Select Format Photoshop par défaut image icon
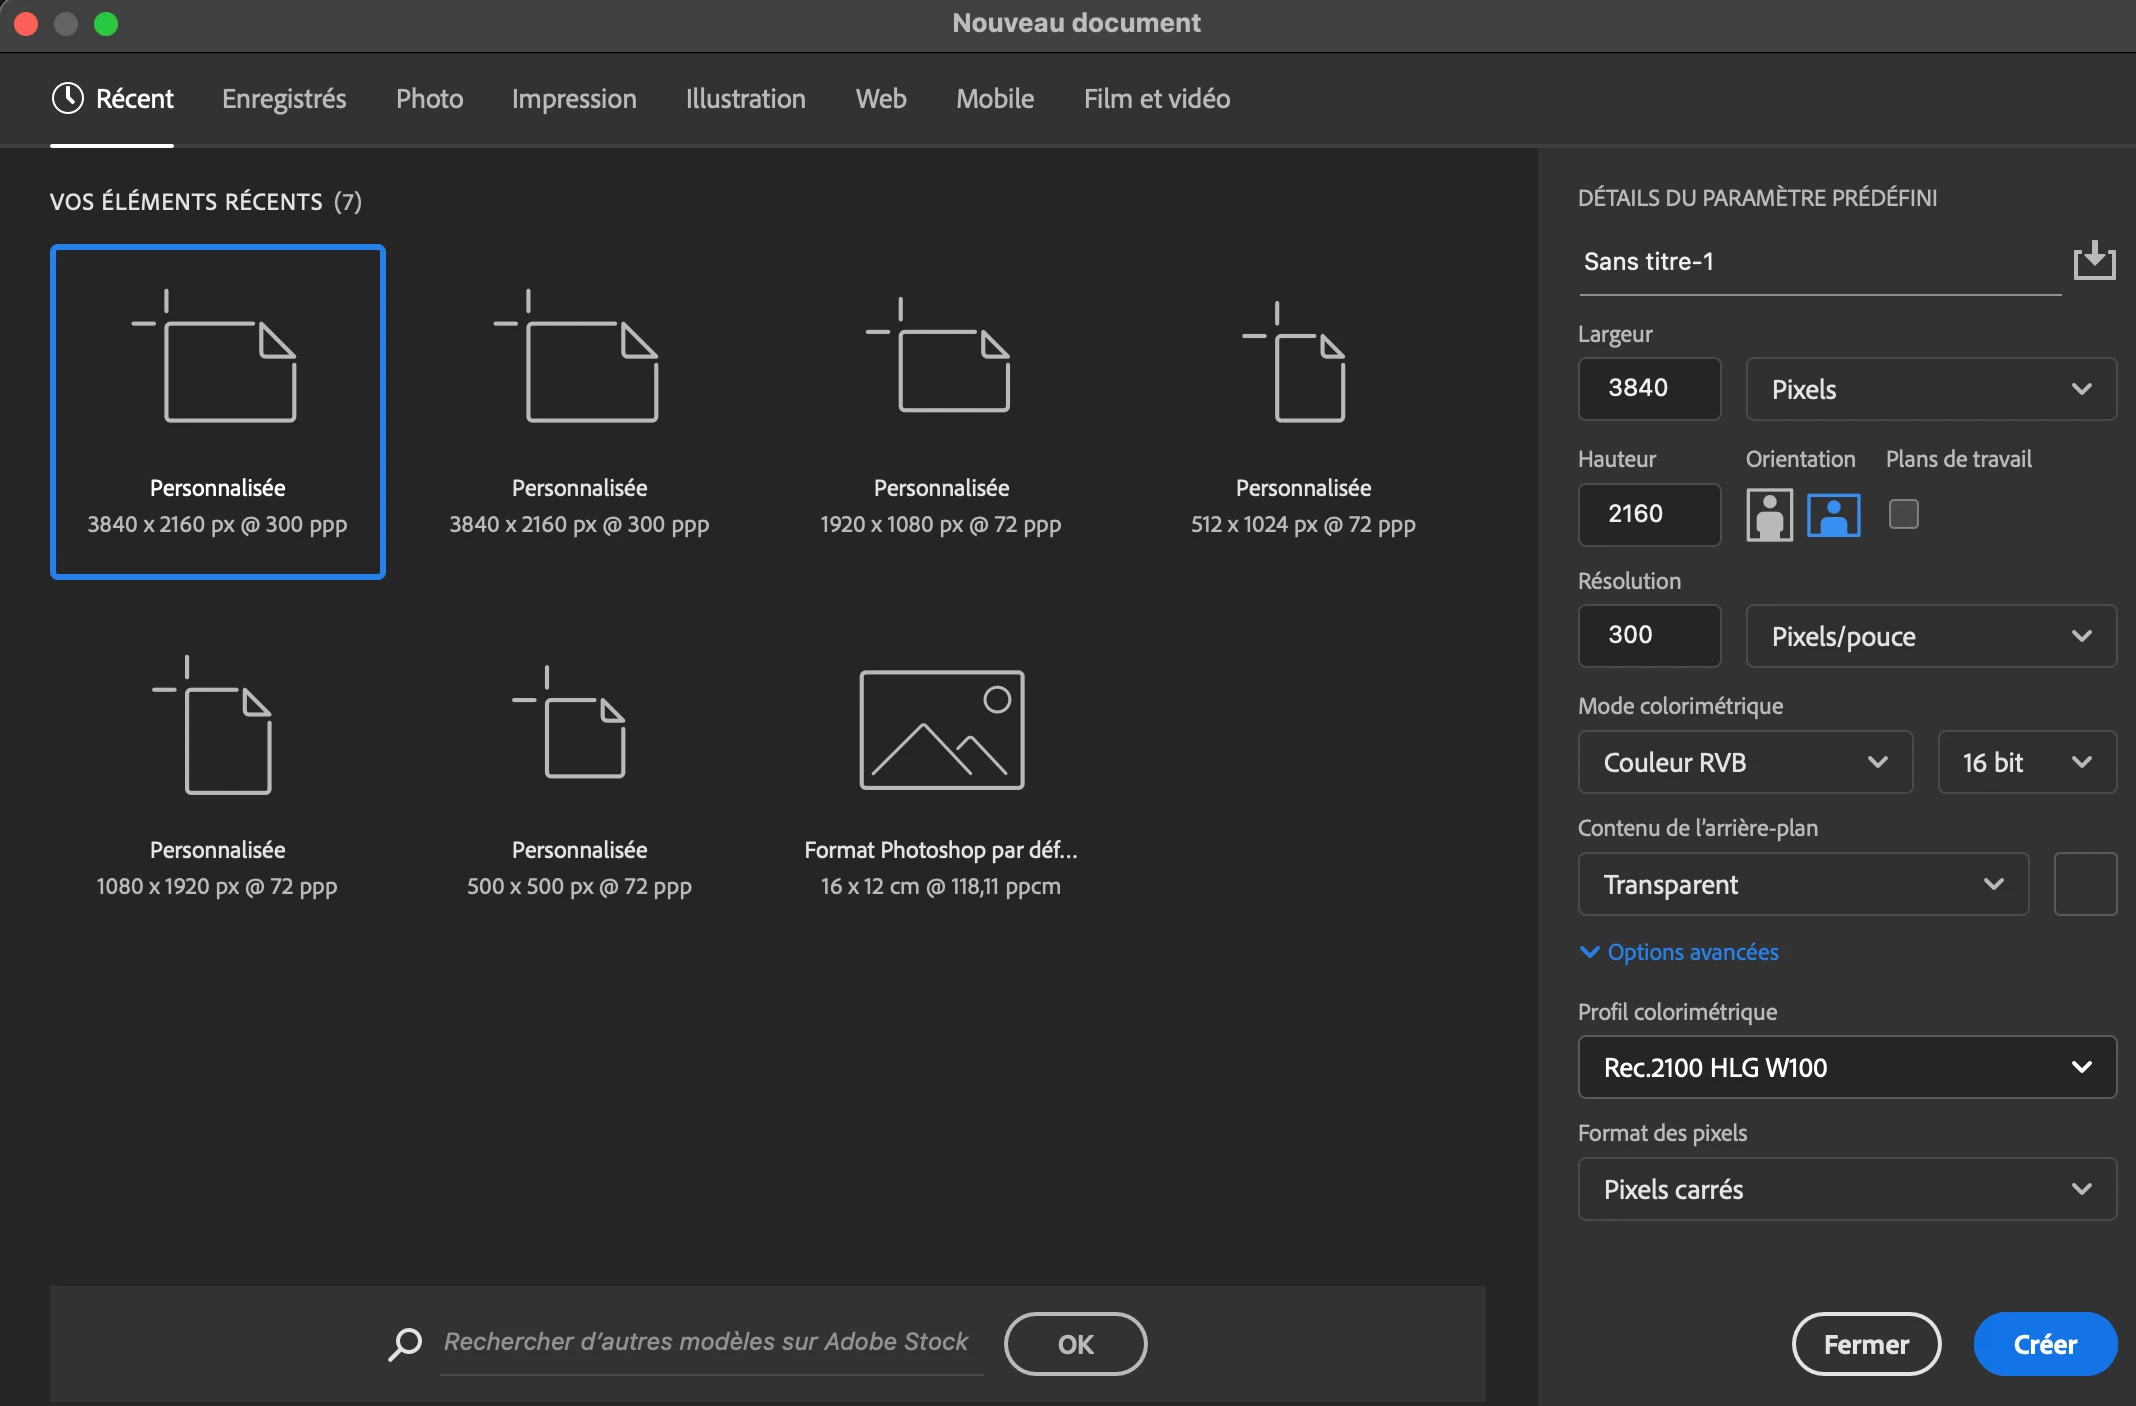2136x1406 pixels. pyautogui.click(x=941, y=730)
